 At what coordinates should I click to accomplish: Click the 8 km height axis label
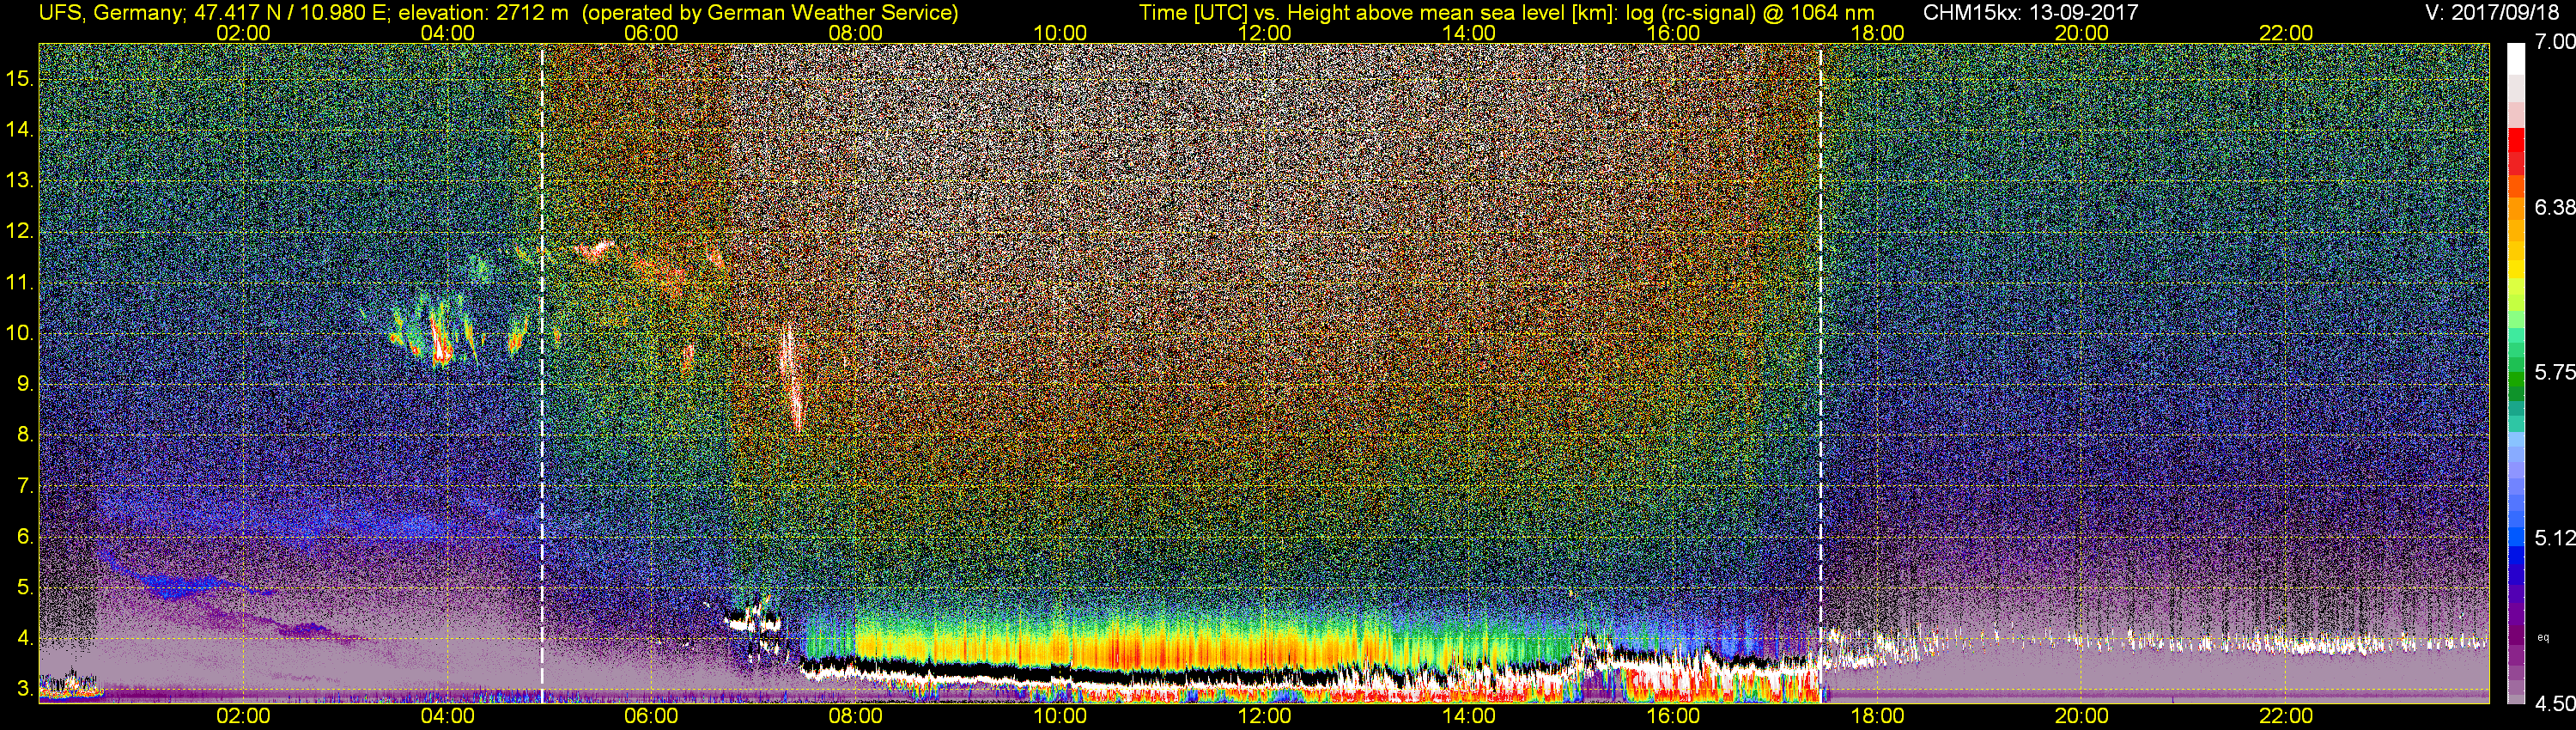point(25,435)
